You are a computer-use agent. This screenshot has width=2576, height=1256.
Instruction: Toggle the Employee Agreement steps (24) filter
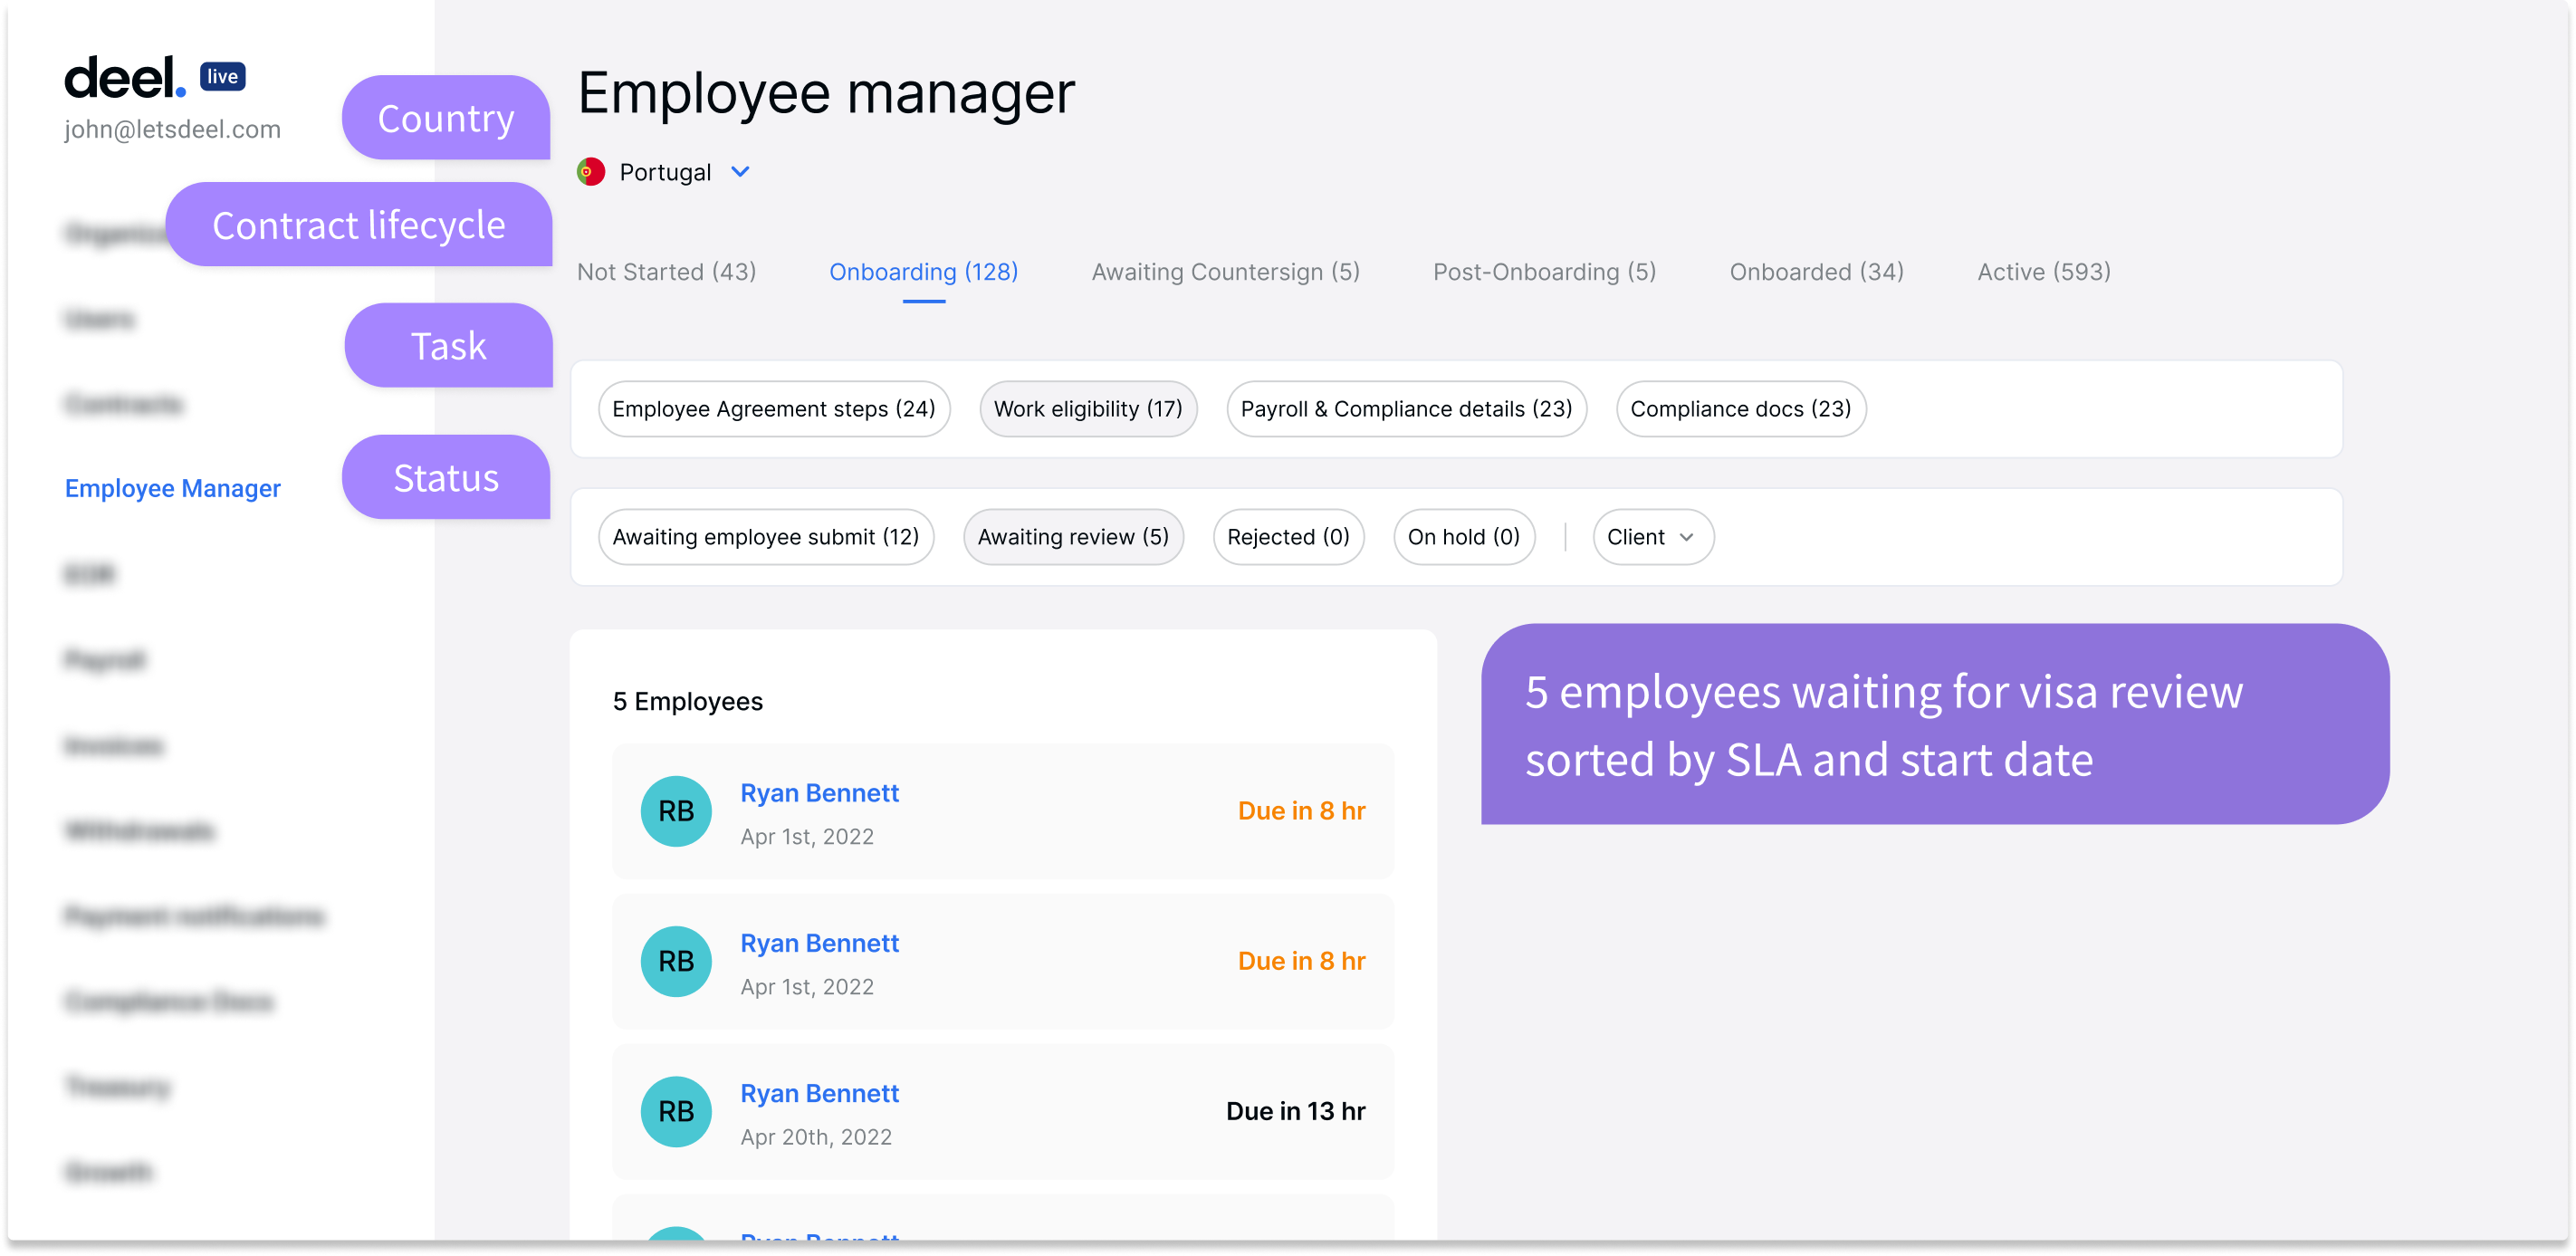774,409
